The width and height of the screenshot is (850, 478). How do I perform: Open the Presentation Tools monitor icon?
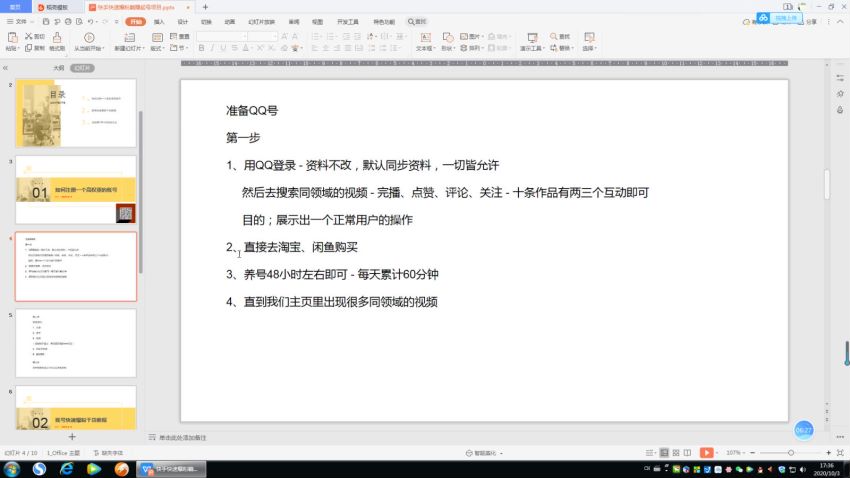532,37
